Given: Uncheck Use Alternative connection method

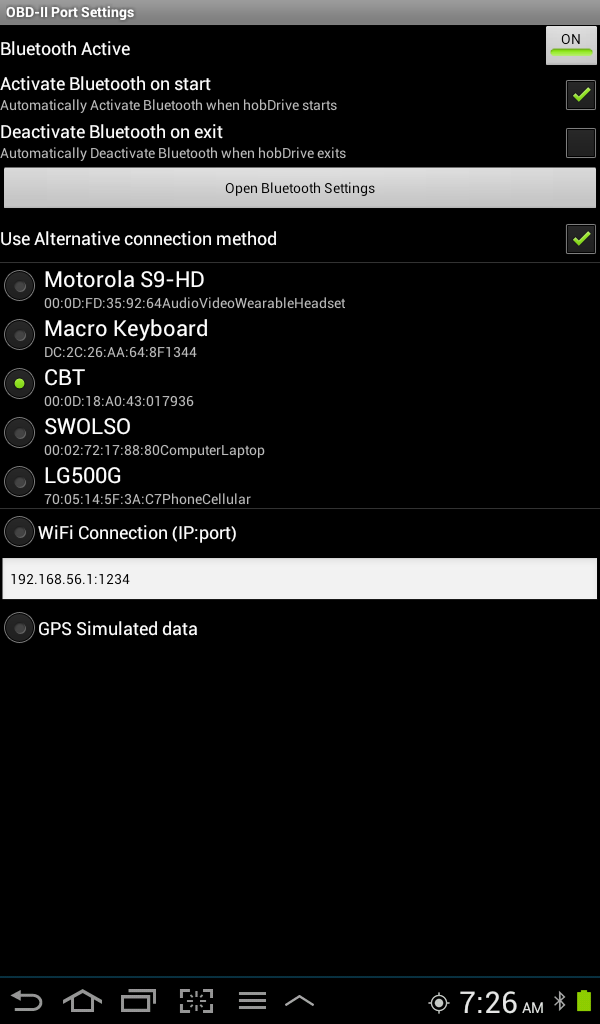Looking at the screenshot, I should click(580, 239).
